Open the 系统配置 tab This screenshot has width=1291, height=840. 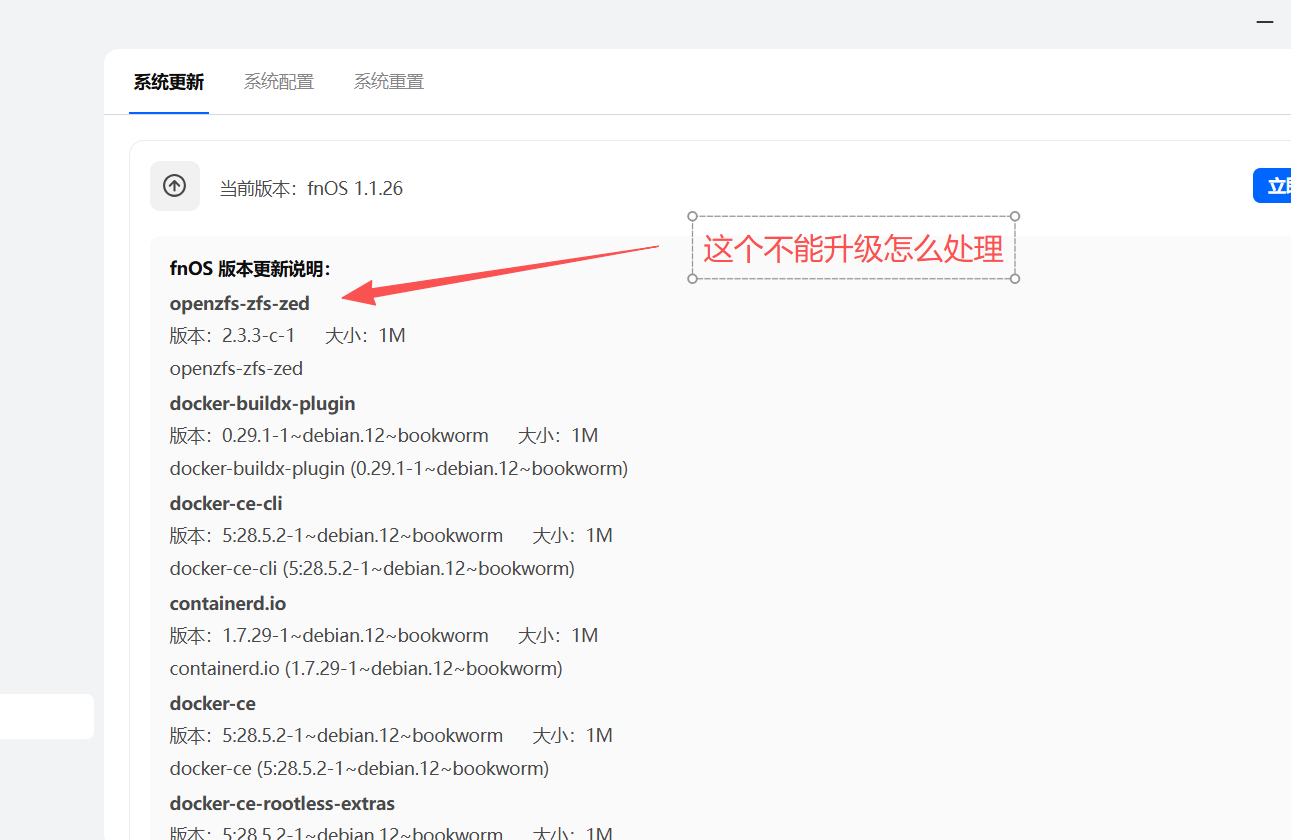tap(279, 82)
